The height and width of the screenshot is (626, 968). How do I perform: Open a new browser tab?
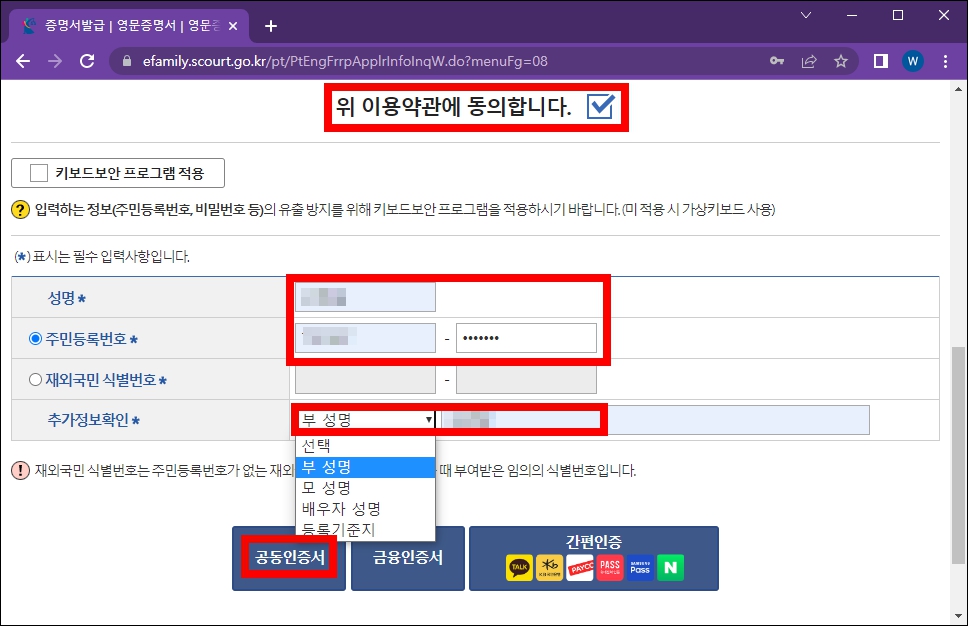pos(270,26)
